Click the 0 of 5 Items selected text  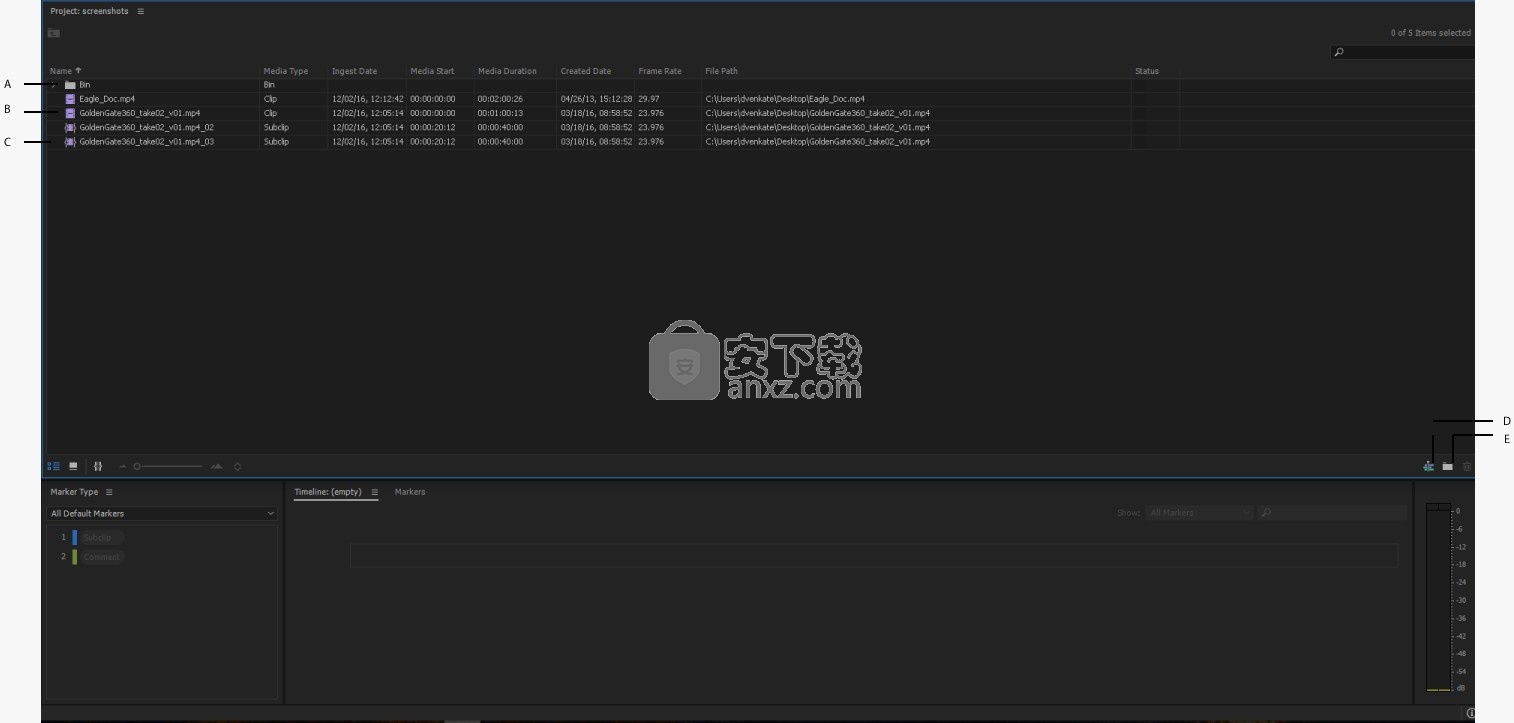click(x=1431, y=33)
